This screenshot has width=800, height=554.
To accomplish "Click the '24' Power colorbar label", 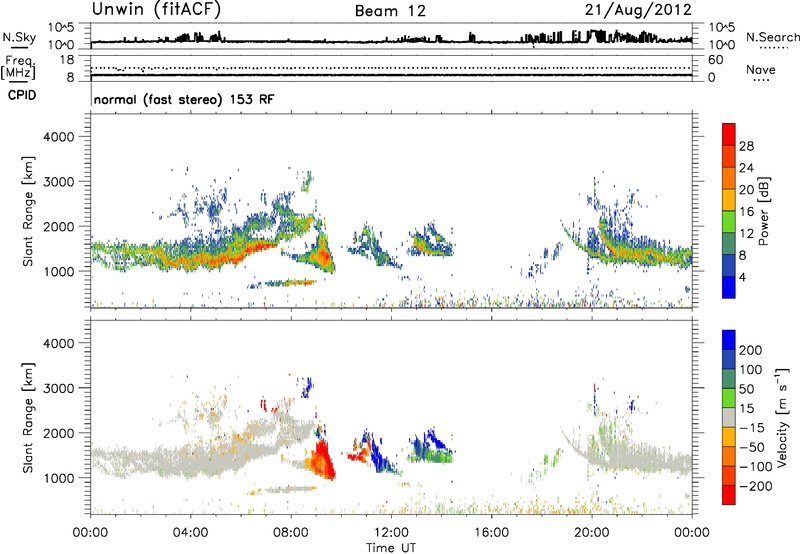I will pyautogui.click(x=746, y=168).
